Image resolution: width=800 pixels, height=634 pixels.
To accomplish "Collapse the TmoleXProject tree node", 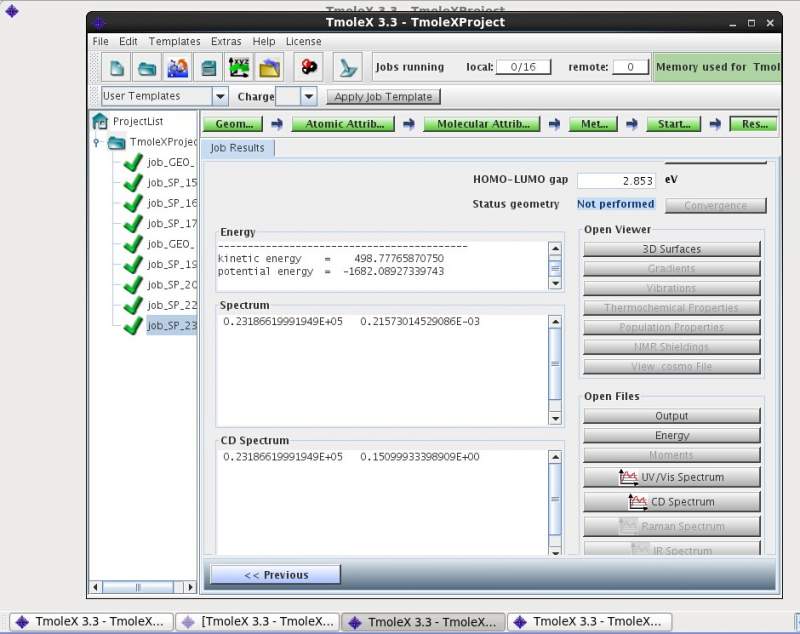I will (96, 142).
